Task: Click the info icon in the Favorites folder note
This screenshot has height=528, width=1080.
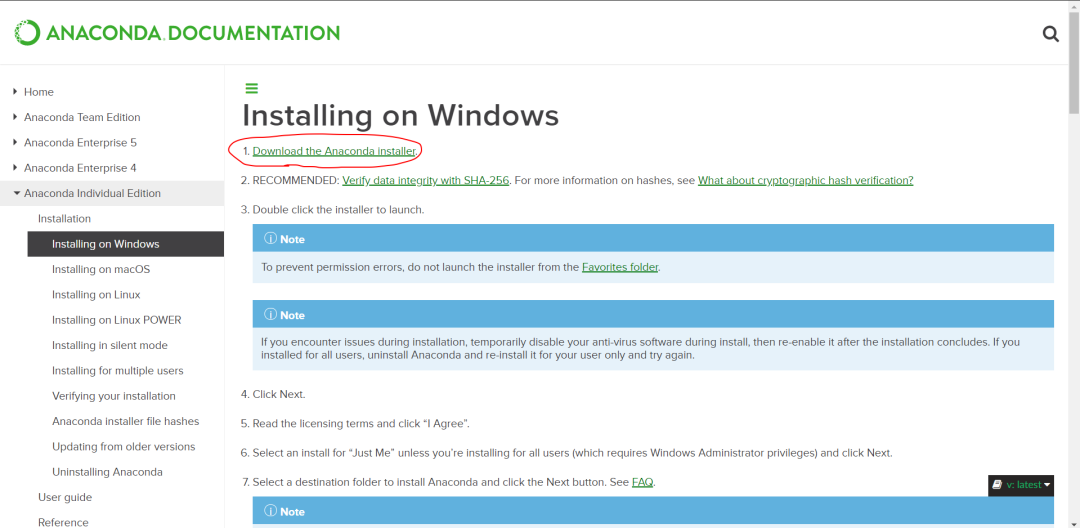Action: (x=270, y=239)
